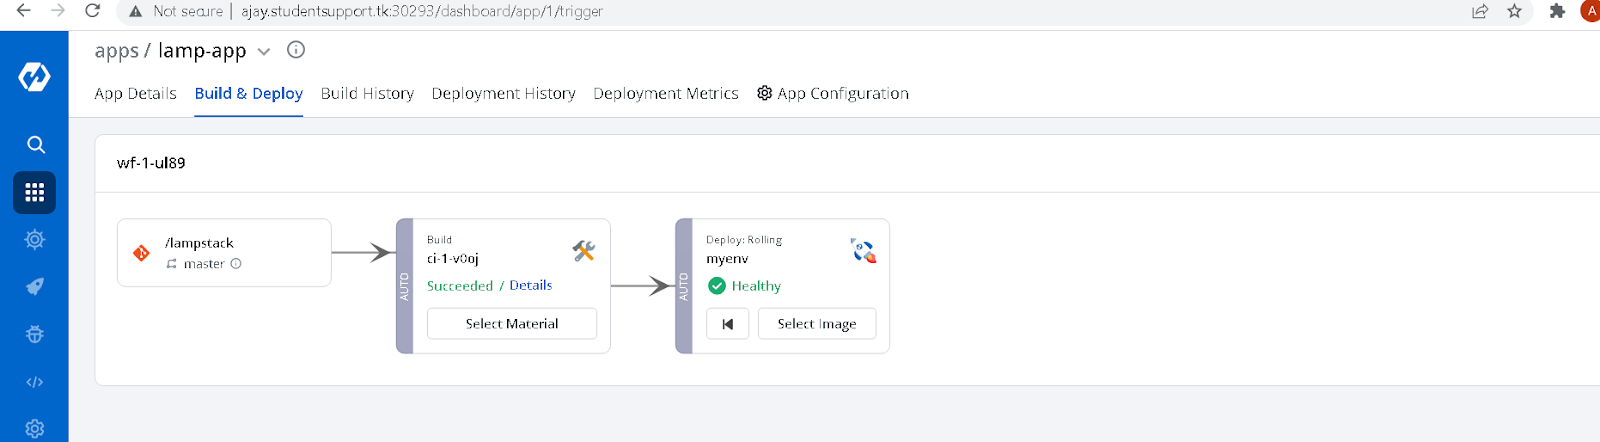Click the rollback icon button in Deploy node
1600x442 pixels.
pos(727,324)
